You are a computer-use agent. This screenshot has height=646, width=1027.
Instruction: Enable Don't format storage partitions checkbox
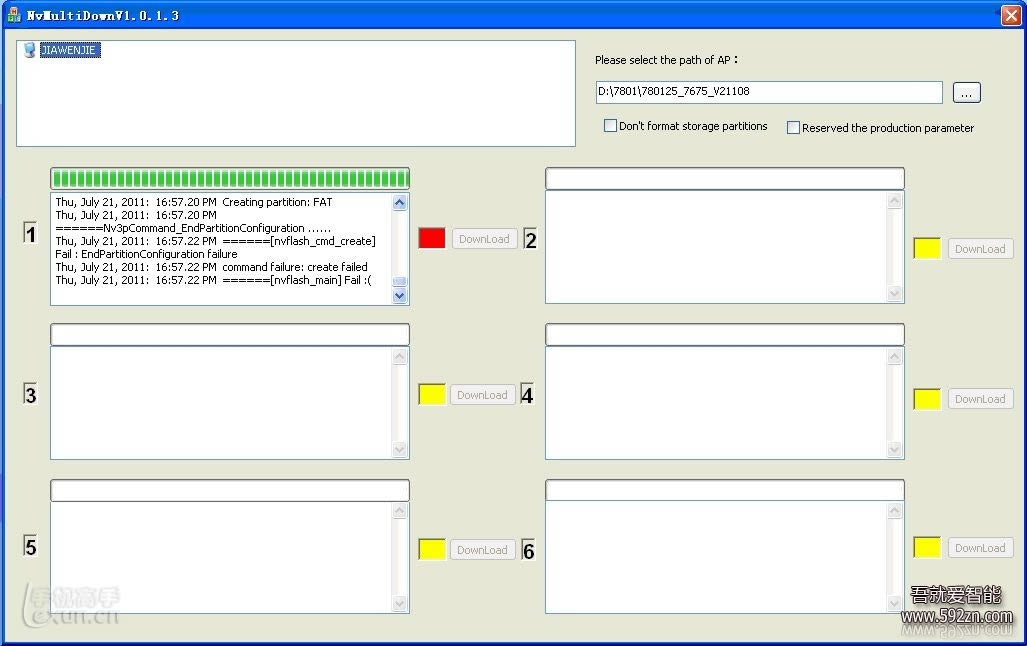point(610,126)
